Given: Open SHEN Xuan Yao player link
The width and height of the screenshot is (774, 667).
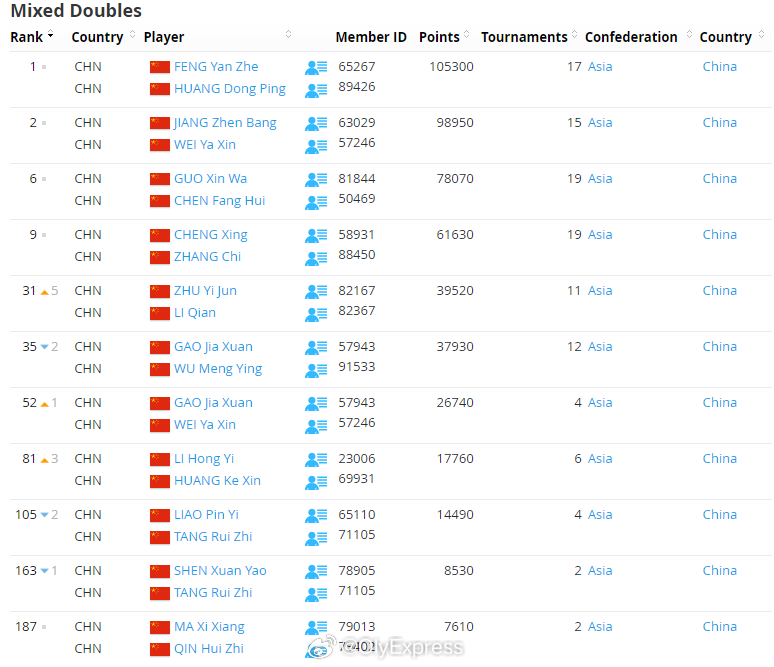Looking at the screenshot, I should click(220, 571).
